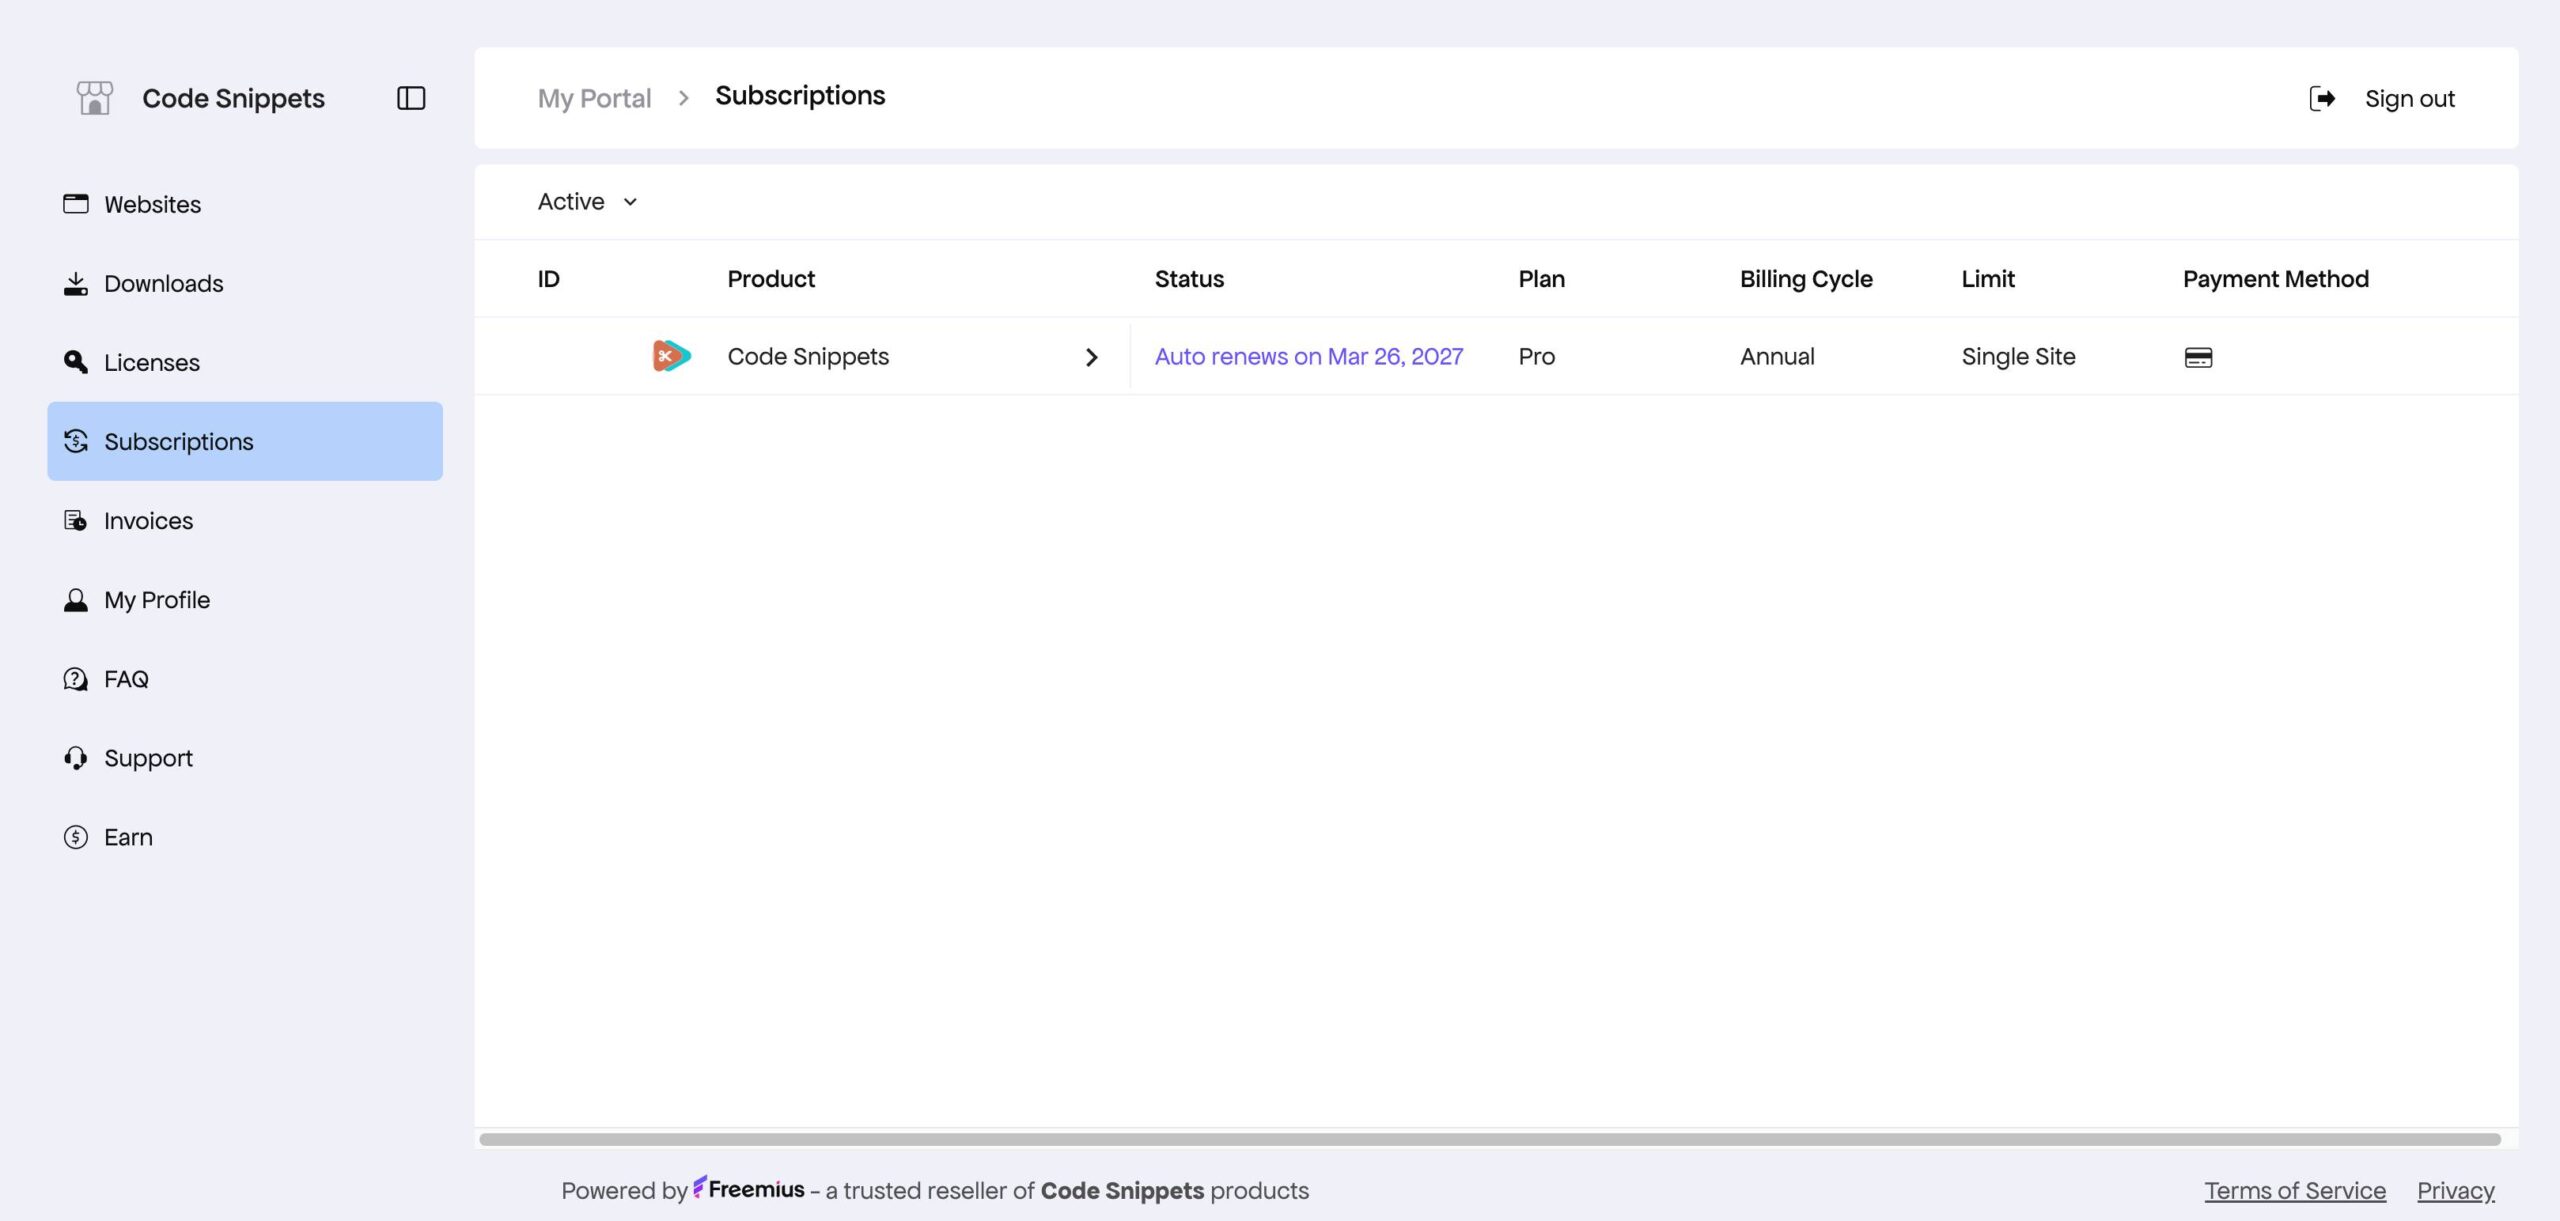Open the Terms of Service link
Screen dimensions: 2560x1221
[2295, 1190]
